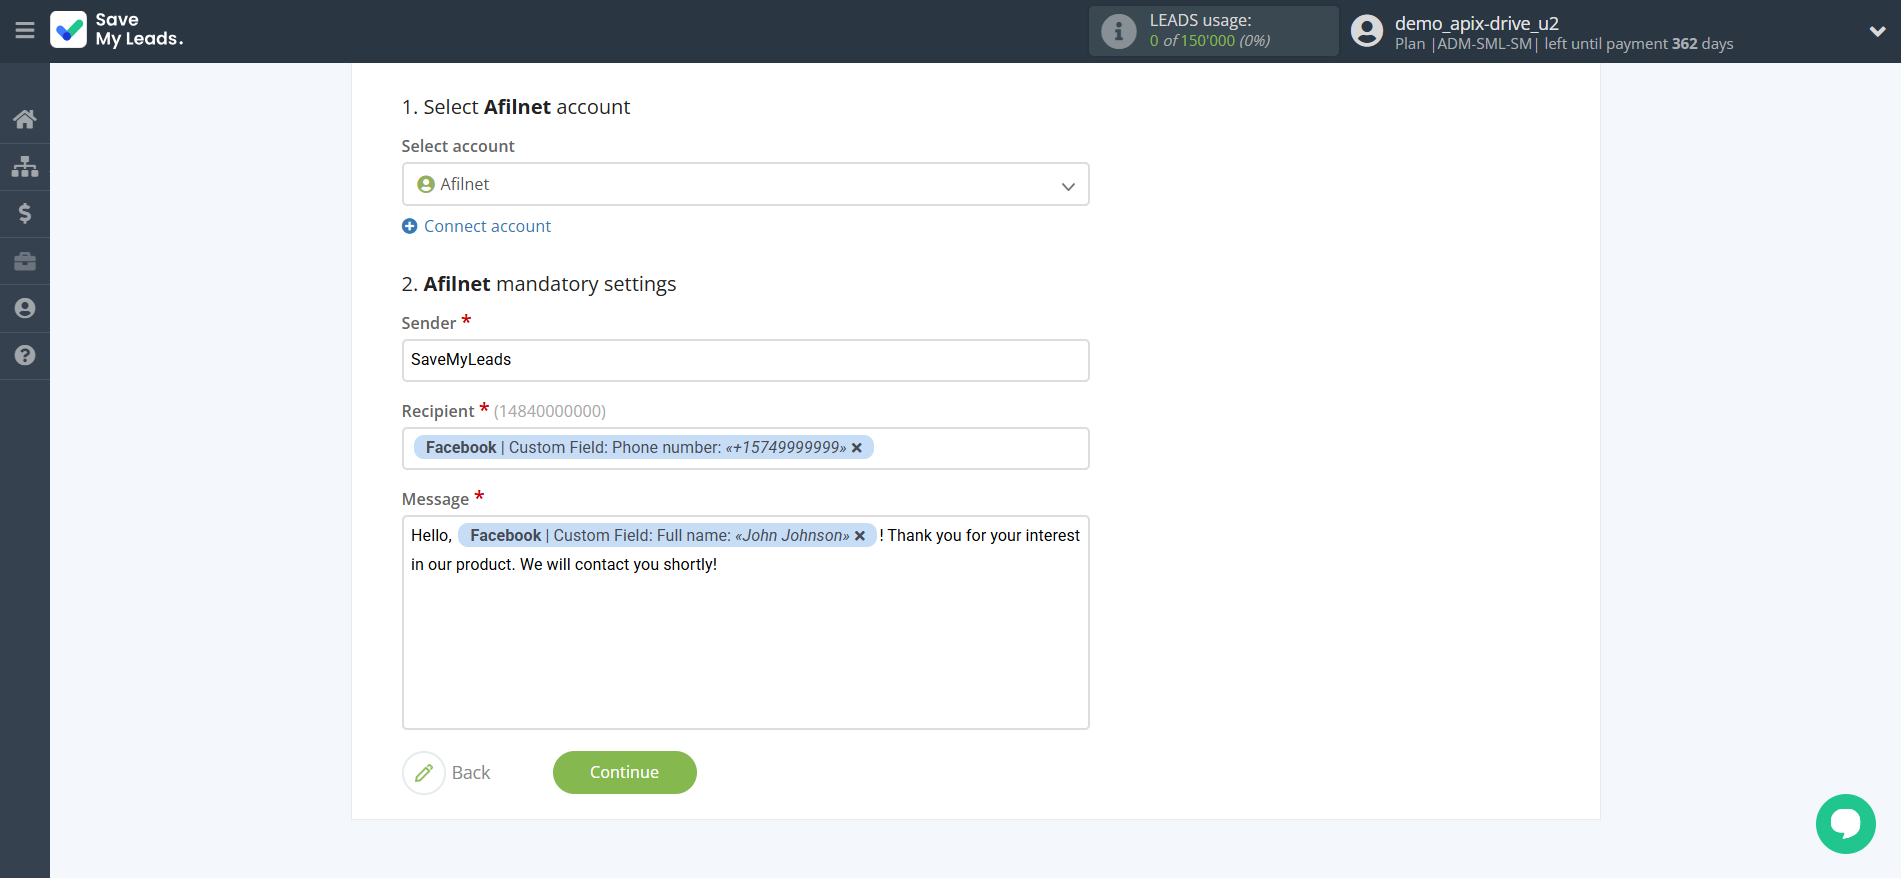This screenshot has height=878, width=1901.
Task: Click the Recipient field empty area
Action: pos(980,448)
